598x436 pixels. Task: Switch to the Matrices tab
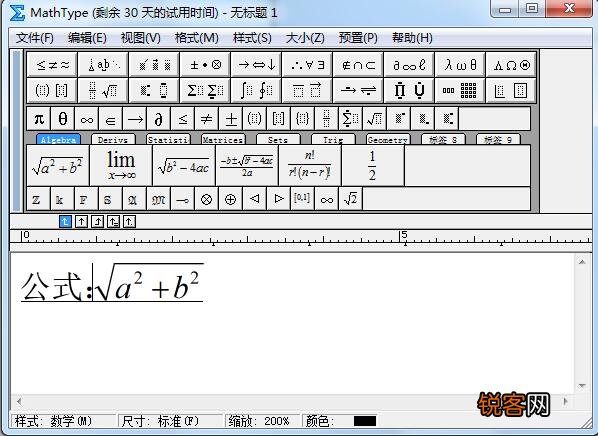point(223,140)
